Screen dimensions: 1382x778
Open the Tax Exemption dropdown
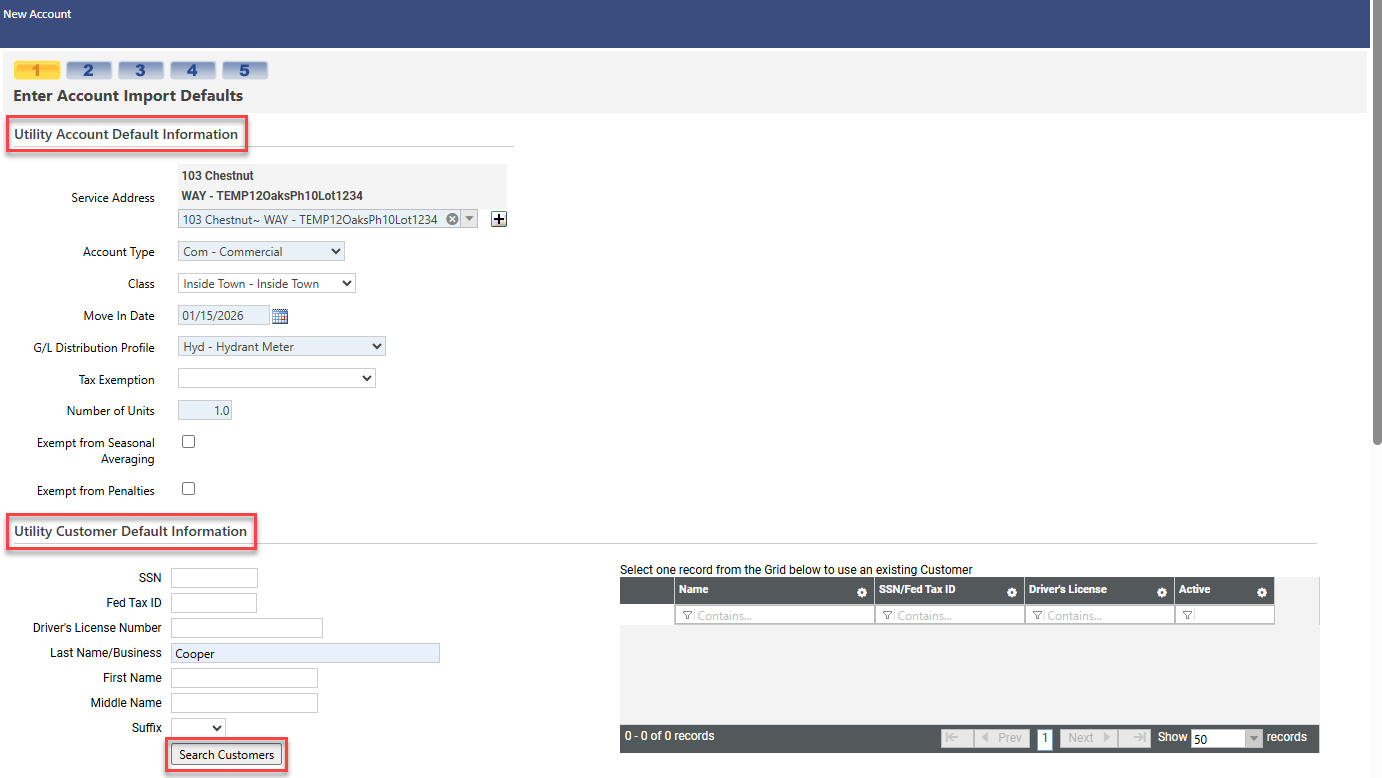(x=276, y=379)
